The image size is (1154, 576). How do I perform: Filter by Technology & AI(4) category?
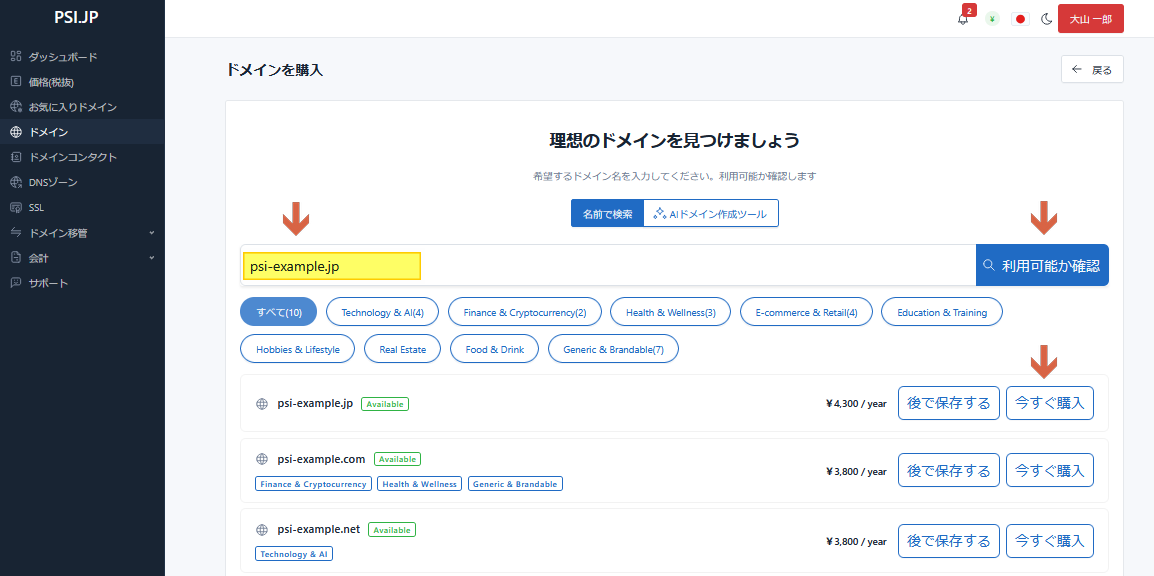[x=382, y=312]
